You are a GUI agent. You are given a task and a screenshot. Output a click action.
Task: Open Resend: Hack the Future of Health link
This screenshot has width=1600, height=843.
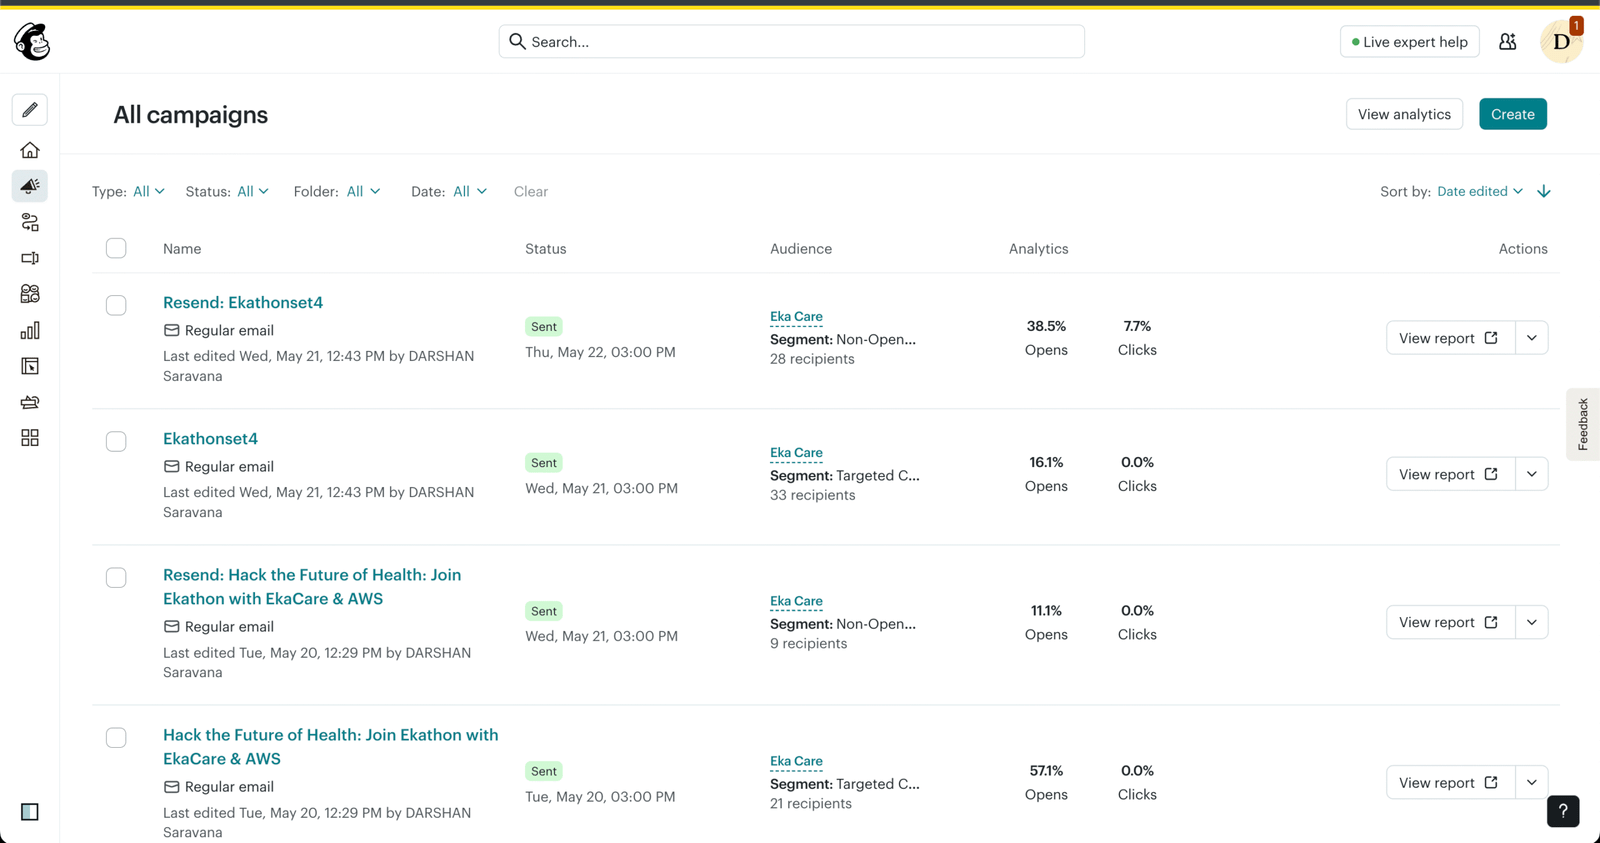pos(312,587)
